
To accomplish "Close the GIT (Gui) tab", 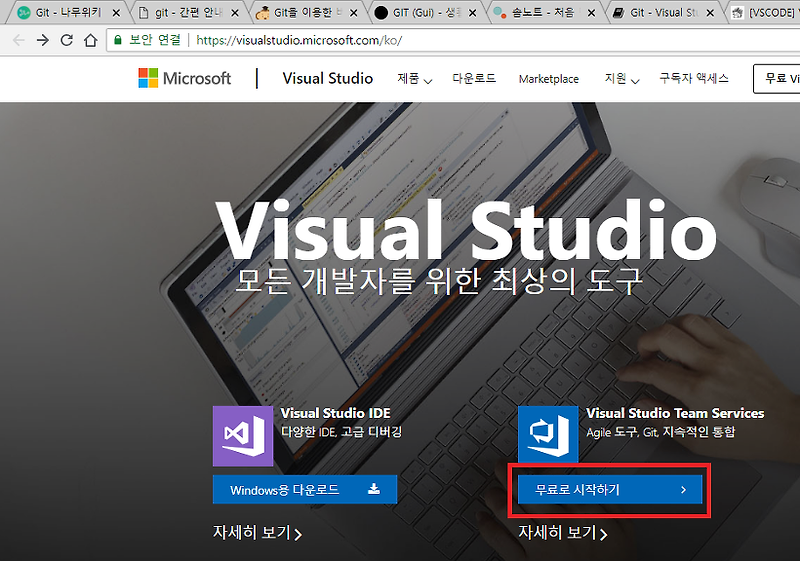I will tap(472, 13).
